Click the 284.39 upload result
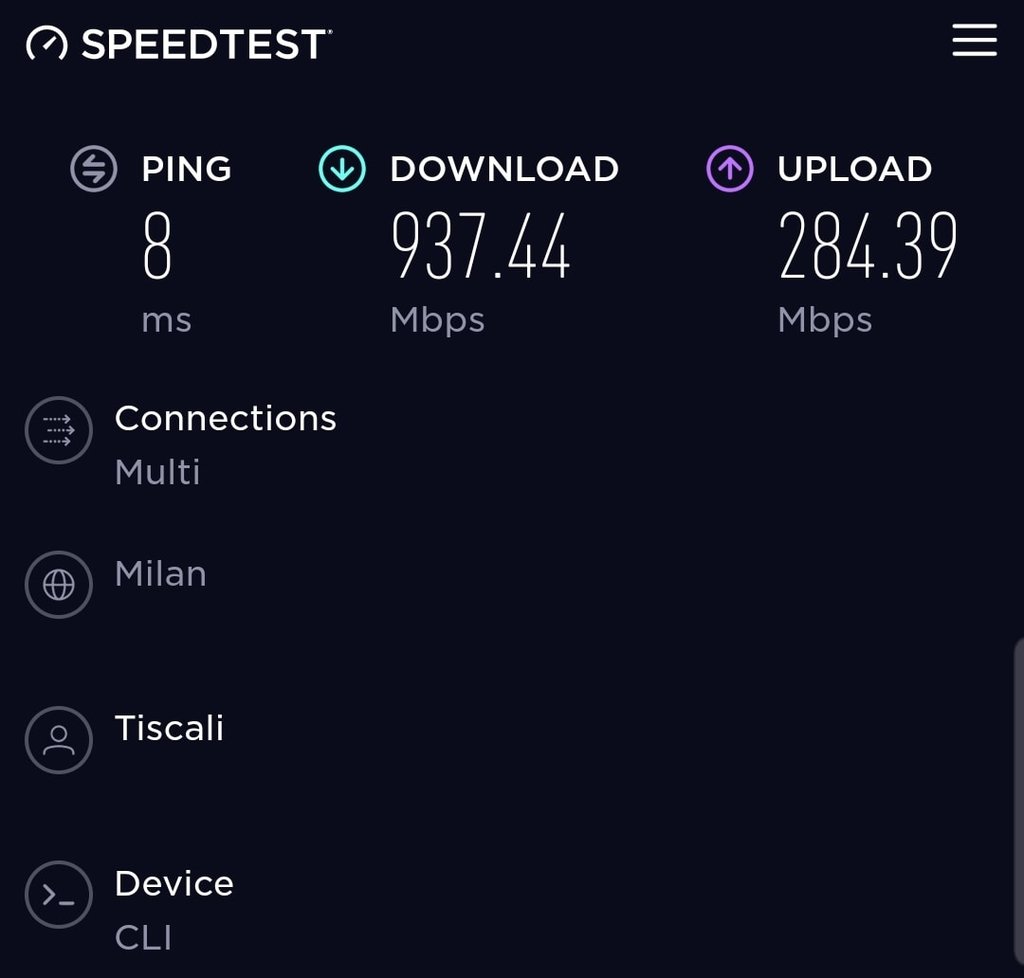 coord(868,246)
